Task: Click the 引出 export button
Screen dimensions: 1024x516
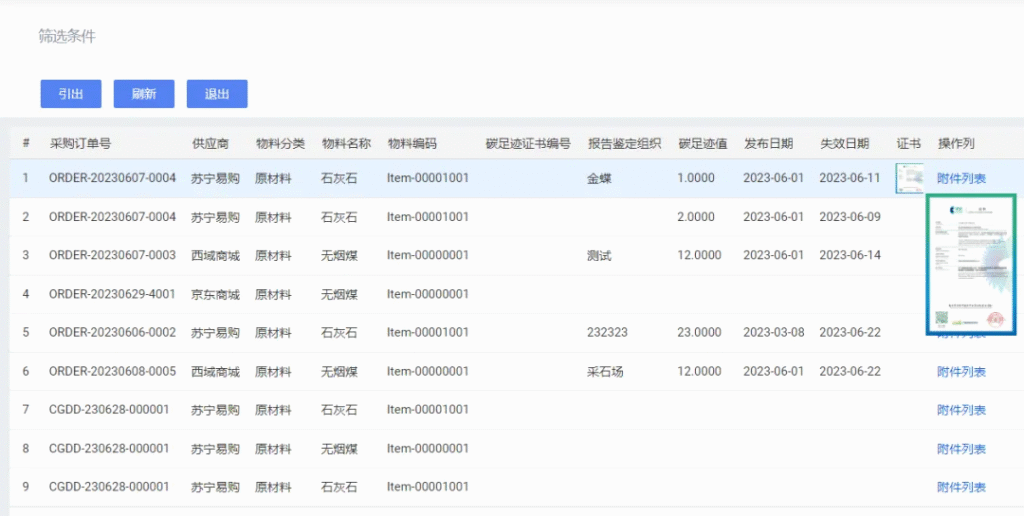Action: click(70, 94)
